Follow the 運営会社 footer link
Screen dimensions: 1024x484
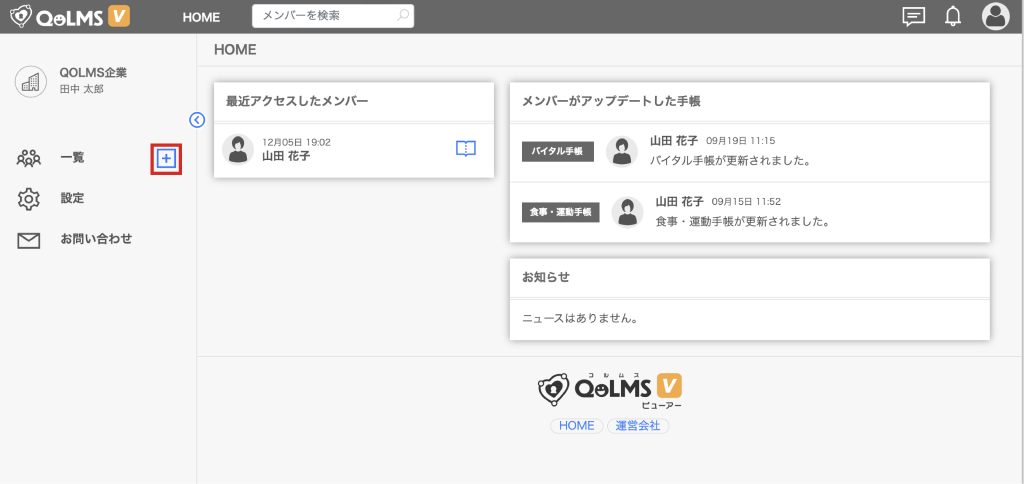(637, 426)
